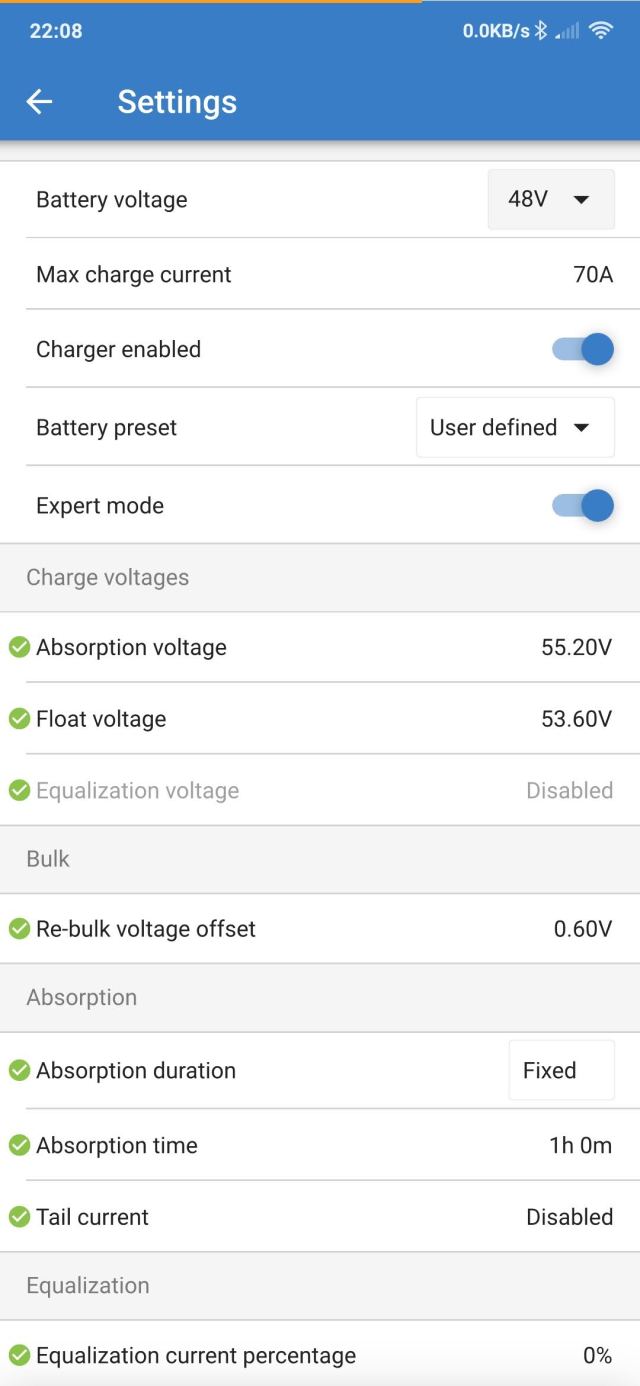Image resolution: width=640 pixels, height=1386 pixels.
Task: Click green check beside Equalization current percentage
Action: tap(19, 1355)
